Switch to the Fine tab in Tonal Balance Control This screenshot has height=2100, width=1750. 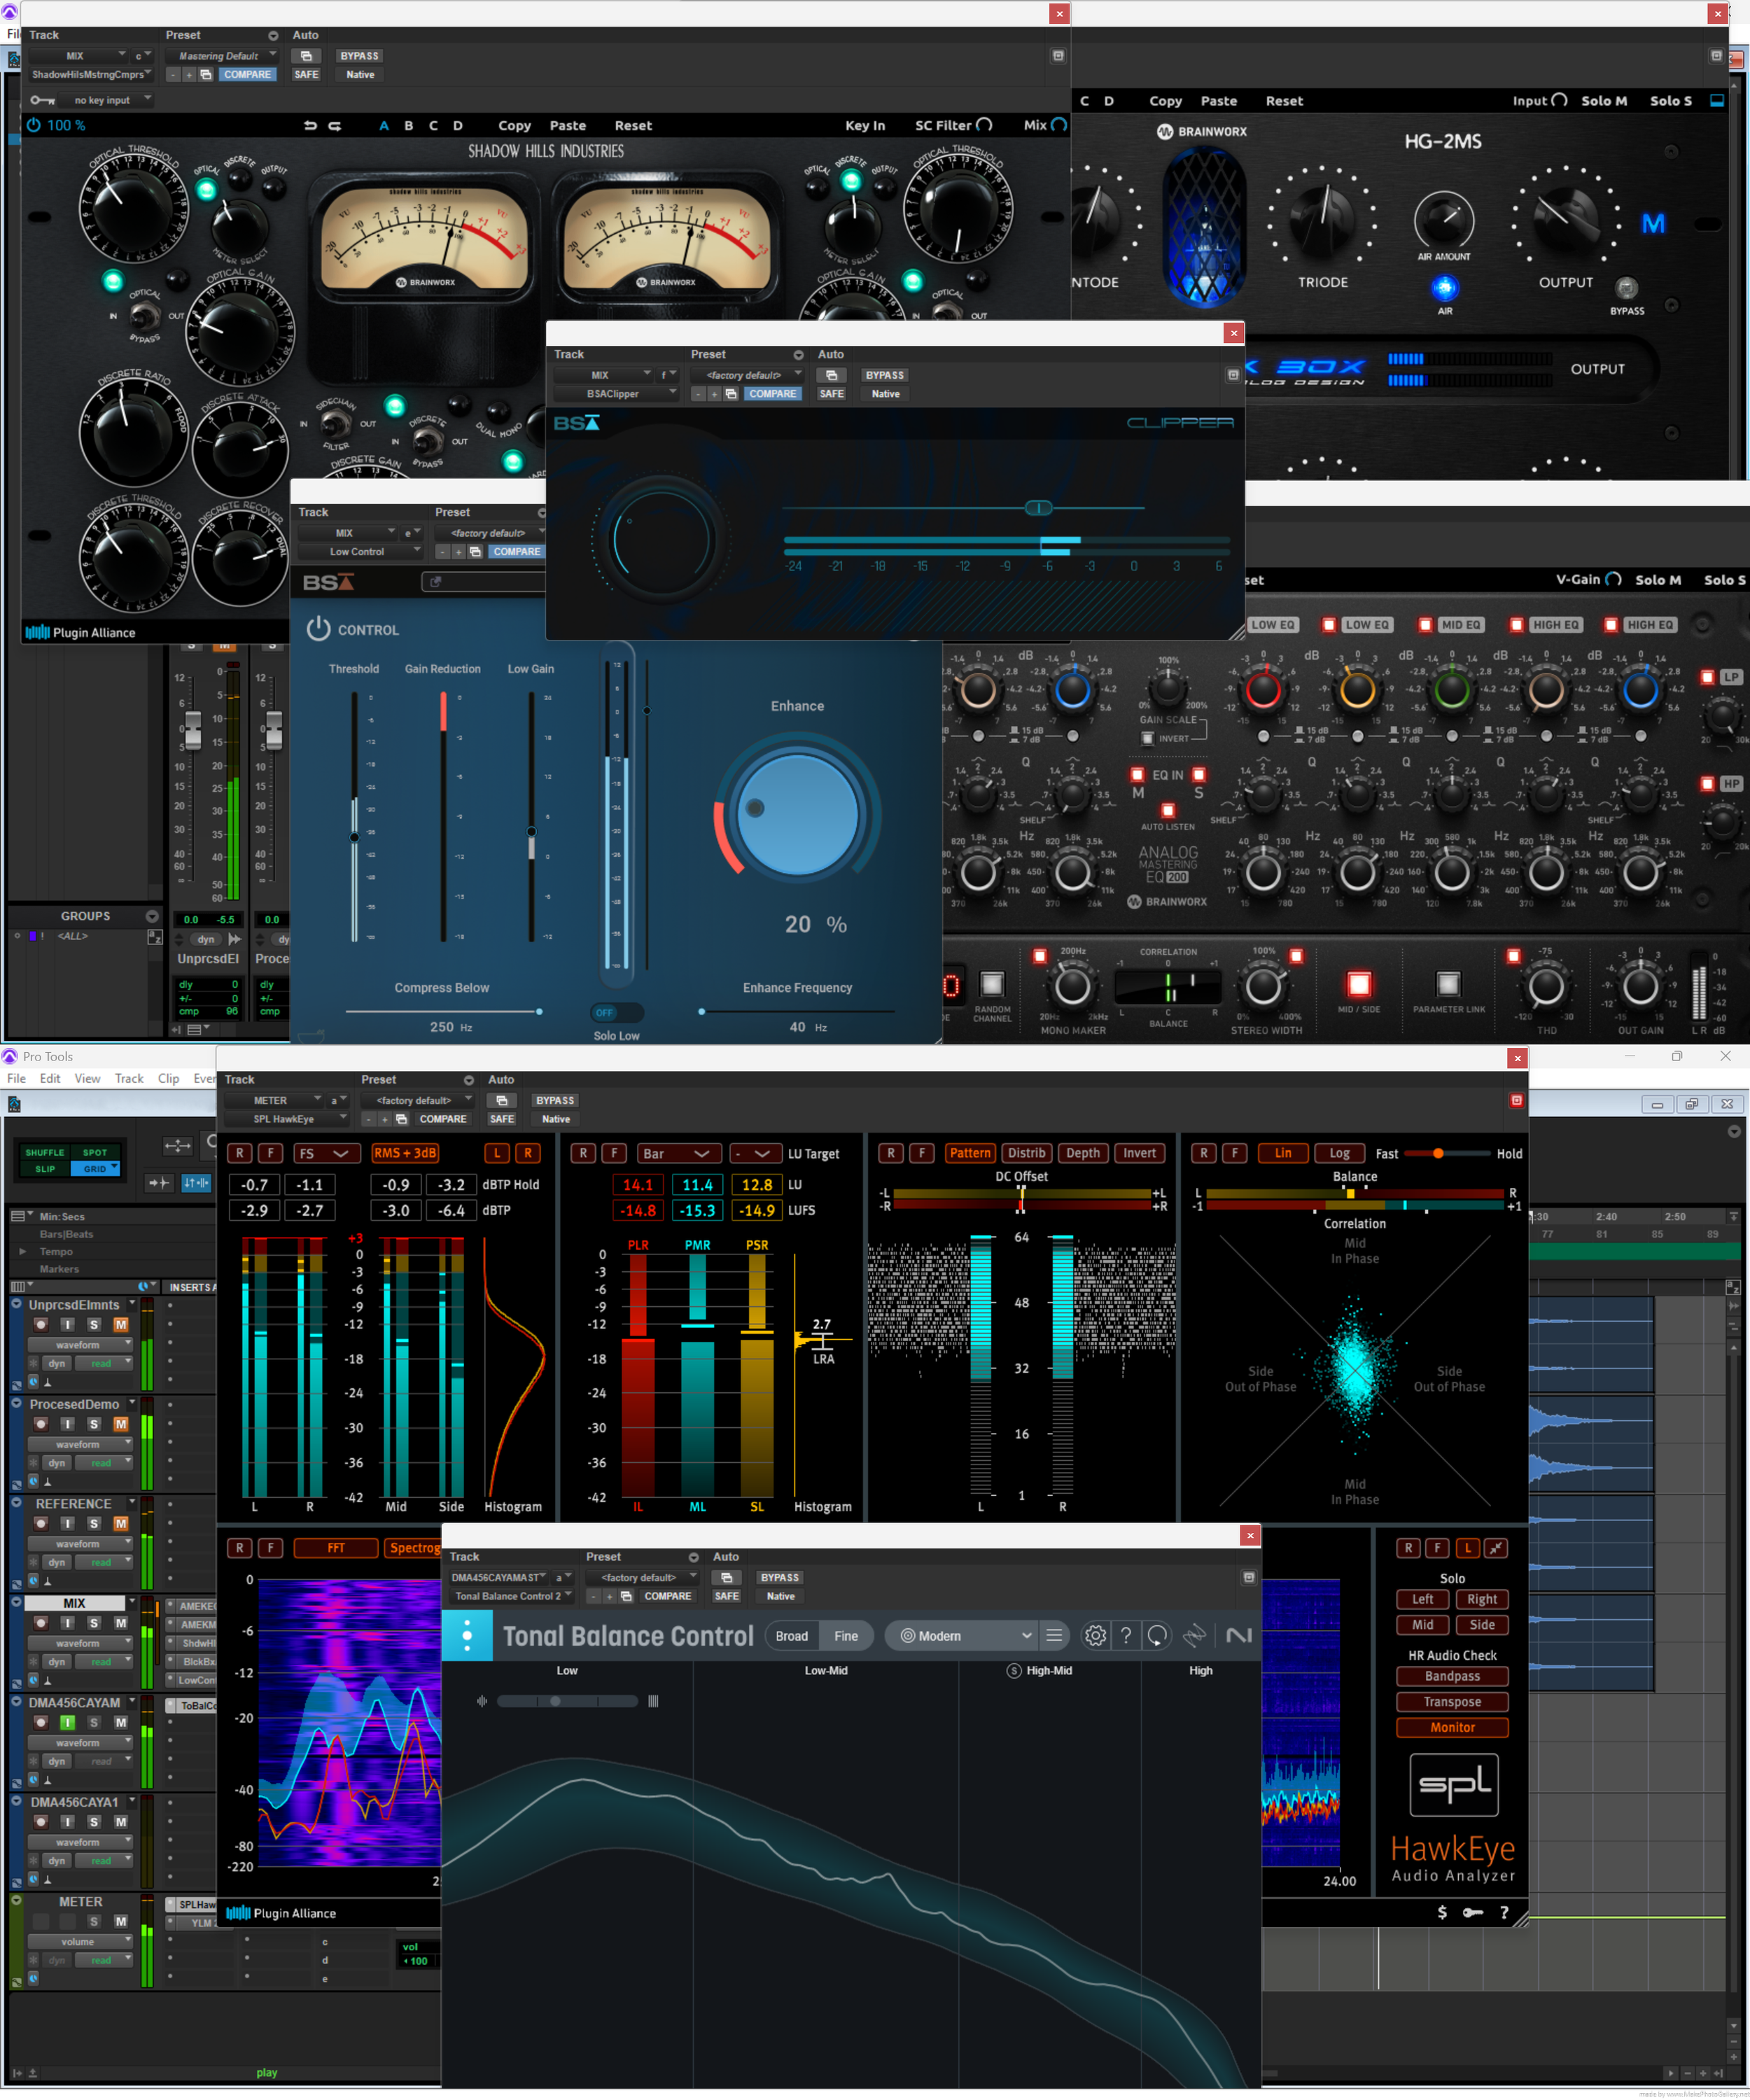coord(846,1635)
